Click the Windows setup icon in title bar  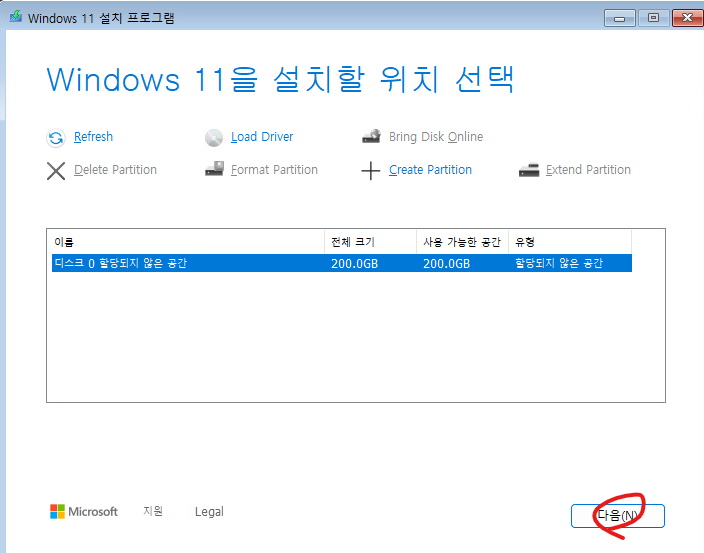16,17
